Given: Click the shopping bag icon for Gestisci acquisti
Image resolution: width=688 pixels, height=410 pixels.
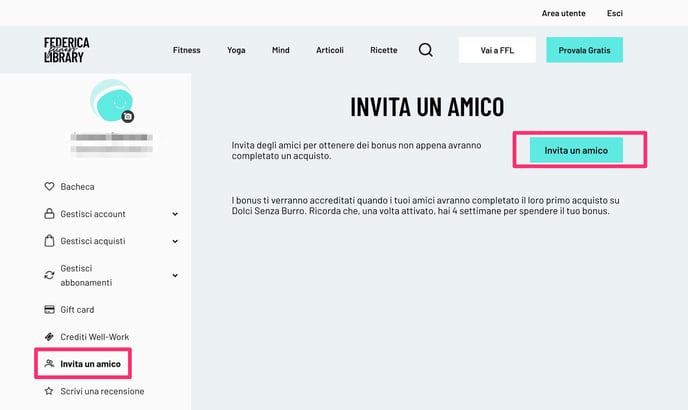Looking at the screenshot, I should [49, 241].
